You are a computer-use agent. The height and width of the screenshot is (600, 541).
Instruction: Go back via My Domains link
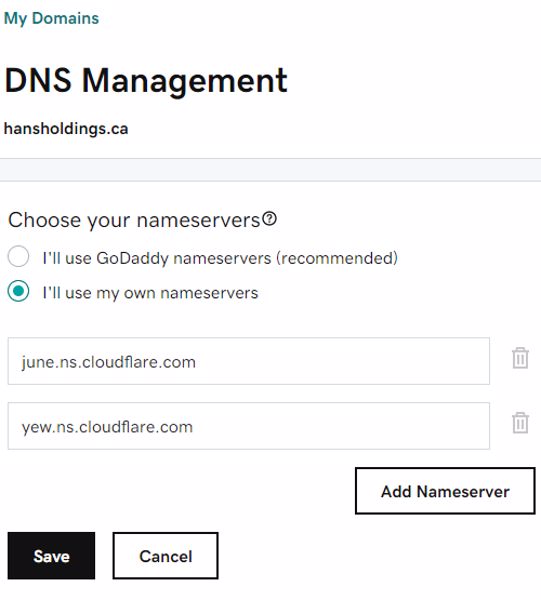click(x=51, y=18)
